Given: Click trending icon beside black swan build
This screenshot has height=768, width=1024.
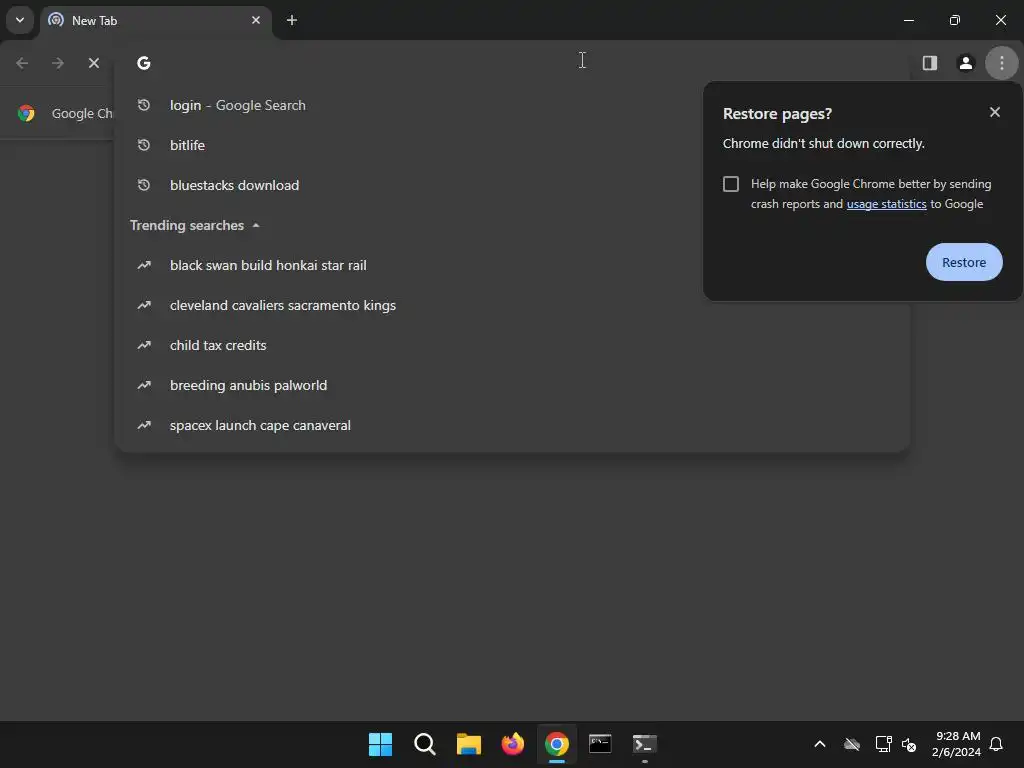Looking at the screenshot, I should [144, 265].
